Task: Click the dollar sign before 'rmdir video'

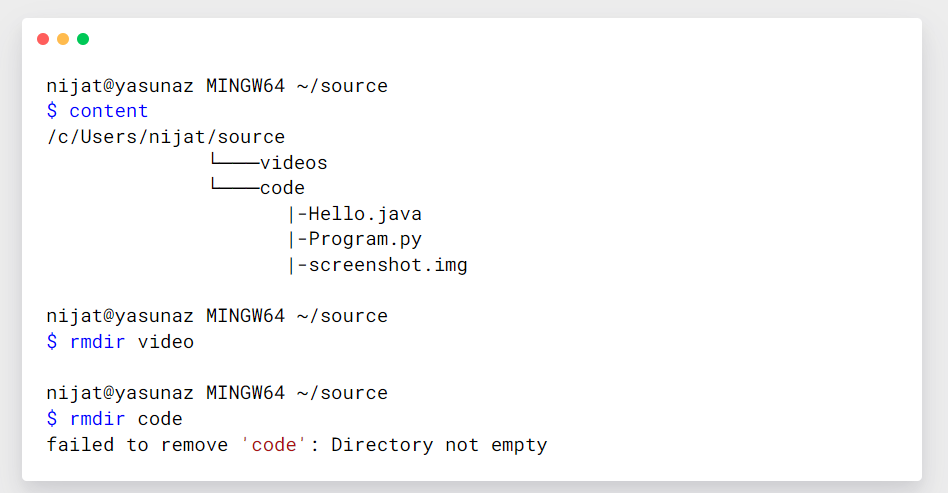Action: 52,342
